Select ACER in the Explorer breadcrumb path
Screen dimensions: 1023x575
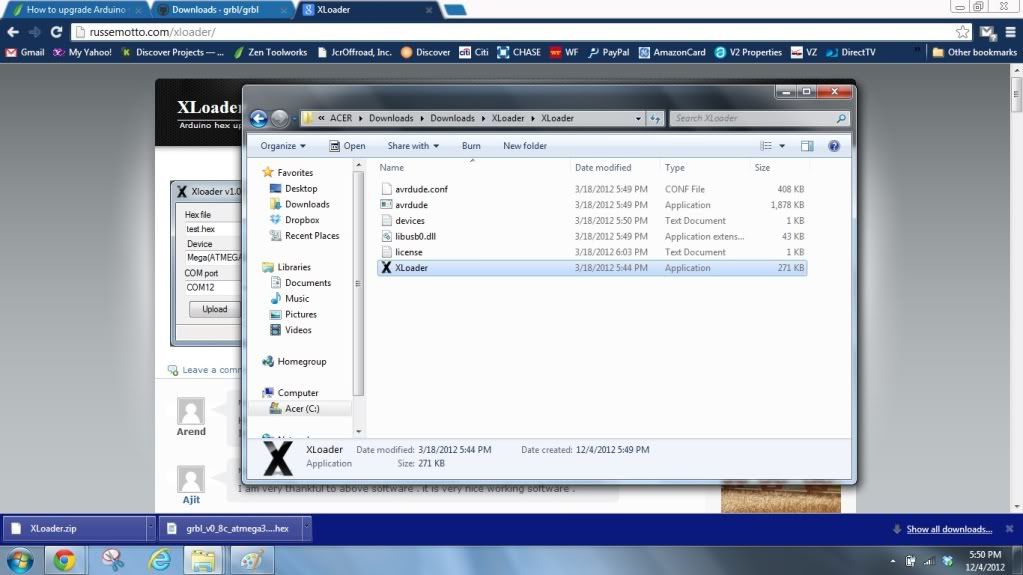tap(341, 118)
